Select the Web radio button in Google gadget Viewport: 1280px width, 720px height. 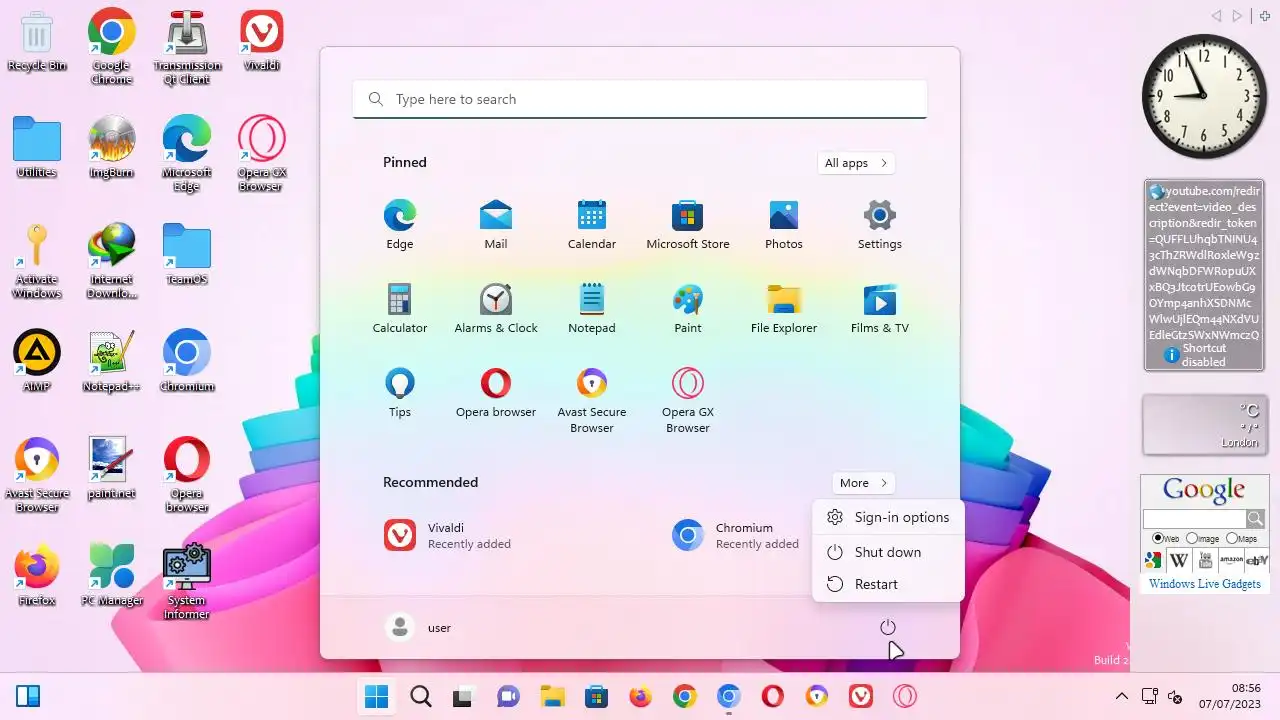[x=1158, y=538]
